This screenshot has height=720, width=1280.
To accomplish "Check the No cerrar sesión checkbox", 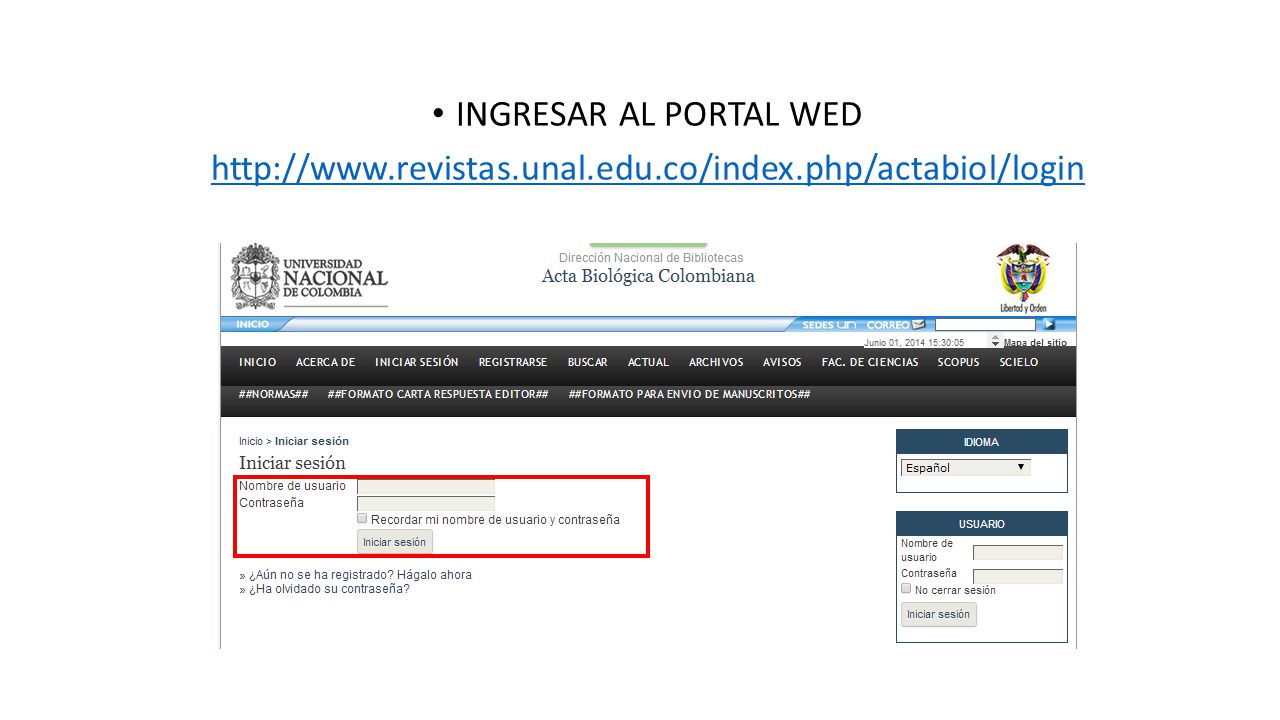I will pos(906,589).
